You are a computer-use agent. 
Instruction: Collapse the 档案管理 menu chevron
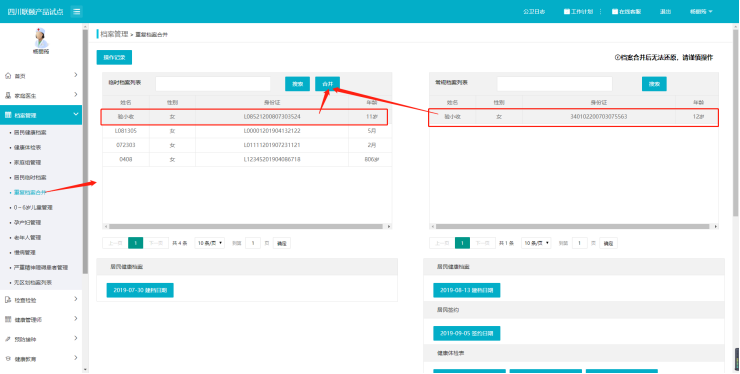pos(76,114)
